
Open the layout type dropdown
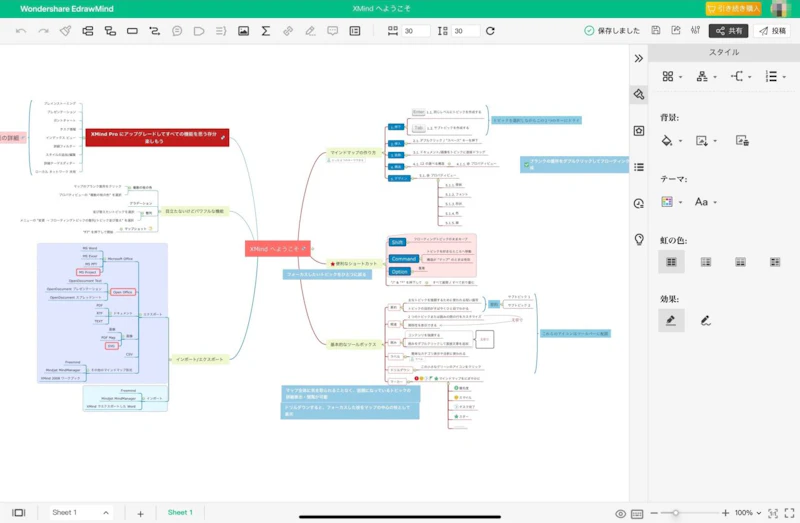click(671, 76)
